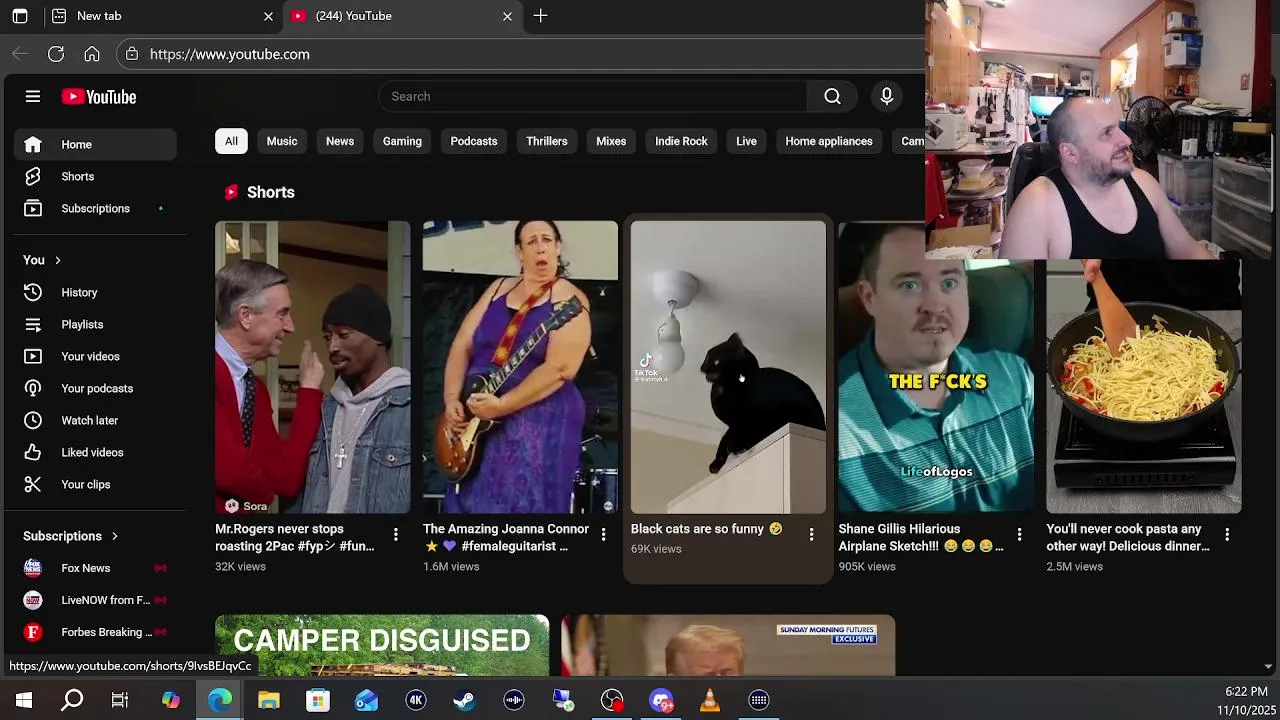This screenshot has height=720, width=1280.
Task: Open a new browser tab
Action: [540, 16]
